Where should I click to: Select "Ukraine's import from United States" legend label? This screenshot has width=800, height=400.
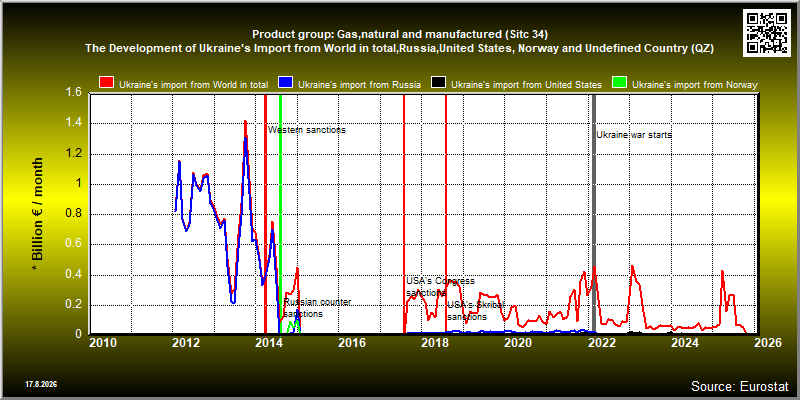pyautogui.click(x=527, y=85)
